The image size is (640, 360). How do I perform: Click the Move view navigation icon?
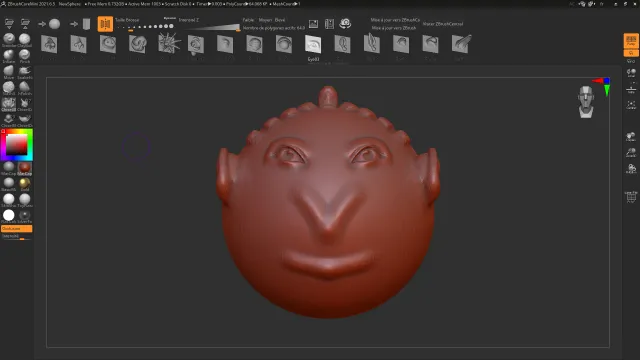point(631,137)
